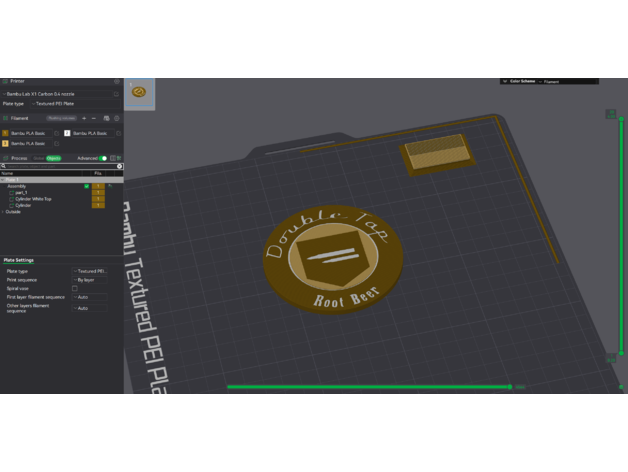Viewport: 628px width, 472px height.
Task: Edit filament 1 preset icon
Action: (x=57, y=132)
